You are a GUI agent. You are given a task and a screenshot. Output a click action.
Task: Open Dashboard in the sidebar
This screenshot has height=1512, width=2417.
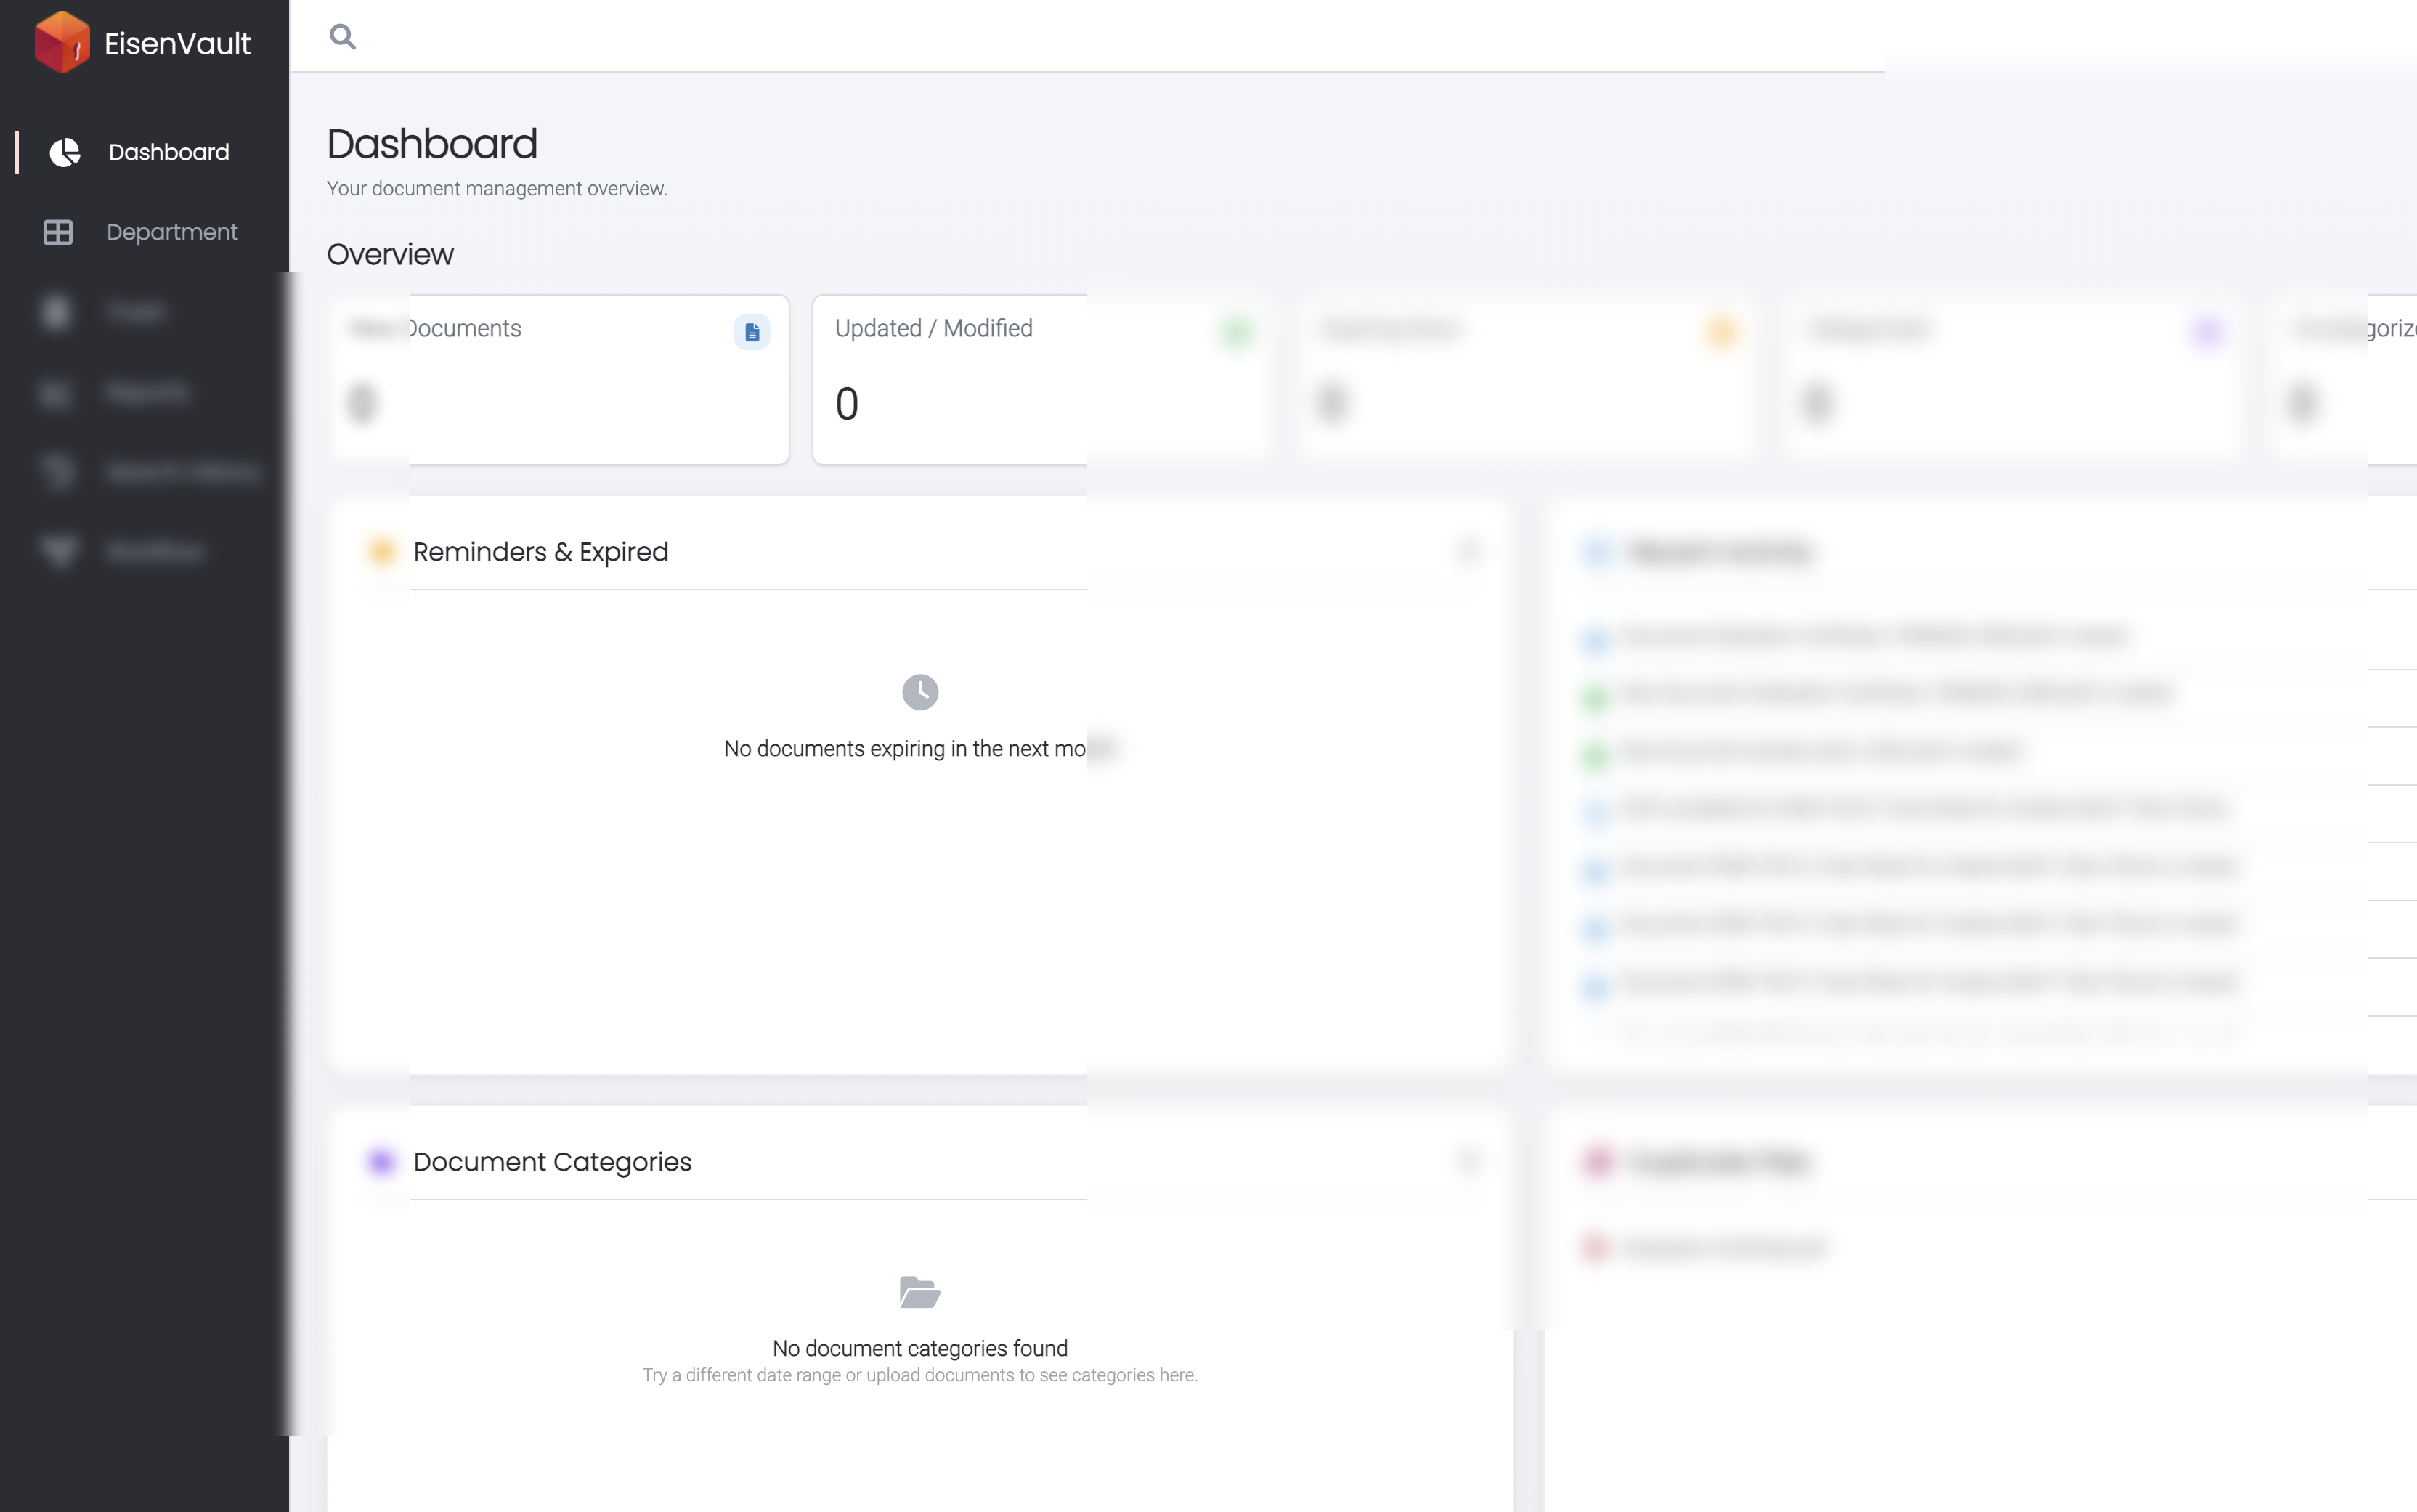coord(169,152)
